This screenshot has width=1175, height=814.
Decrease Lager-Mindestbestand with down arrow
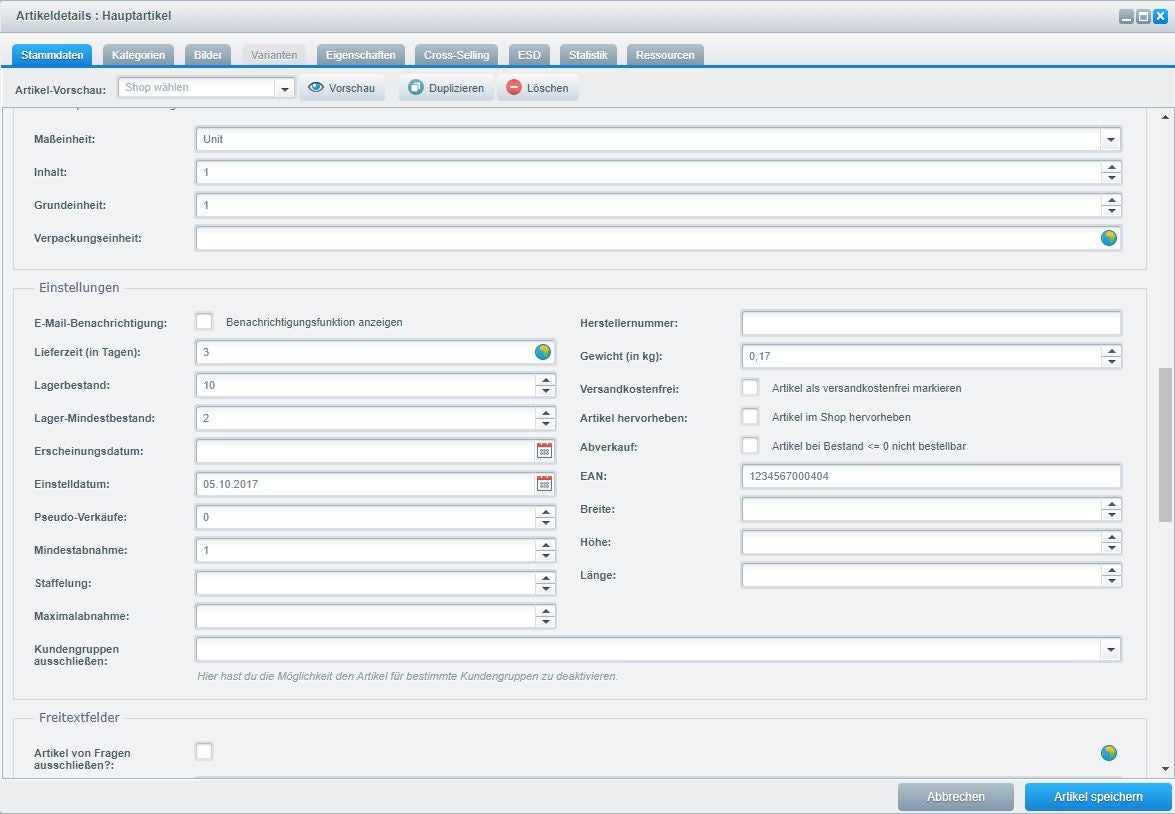[x=546, y=423]
